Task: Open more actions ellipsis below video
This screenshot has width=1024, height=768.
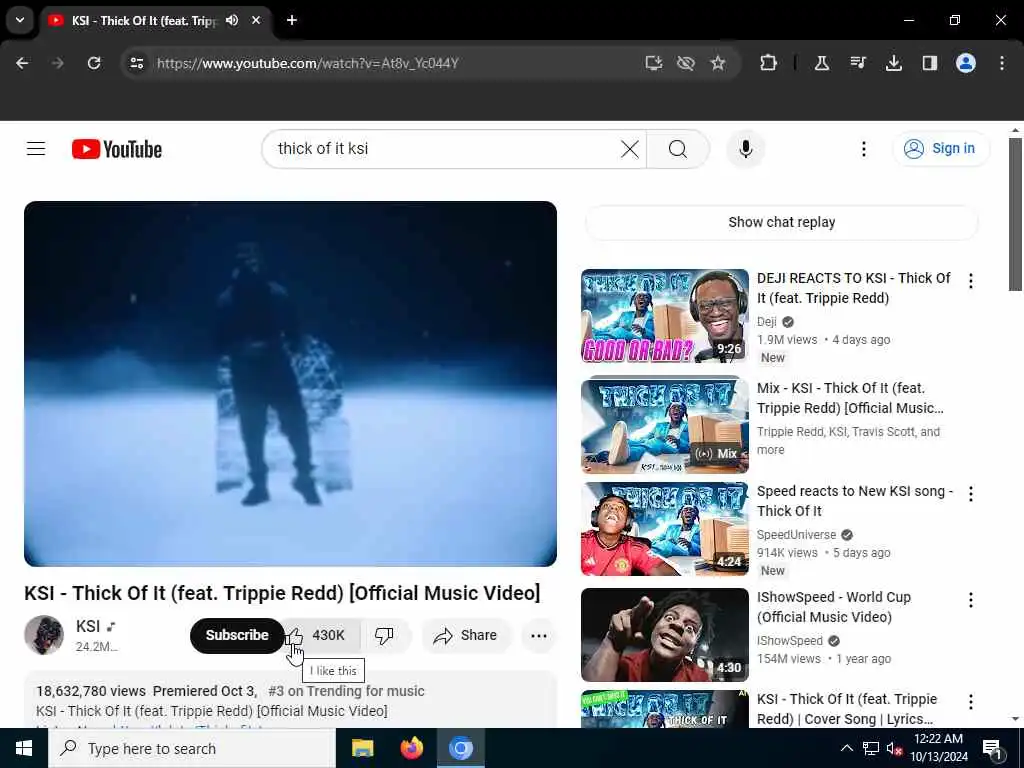Action: coord(539,635)
